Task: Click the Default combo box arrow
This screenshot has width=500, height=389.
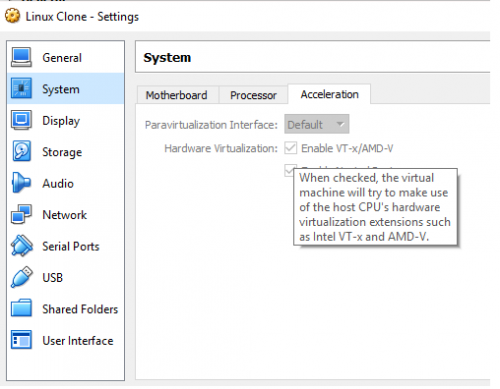Action: pos(340,124)
